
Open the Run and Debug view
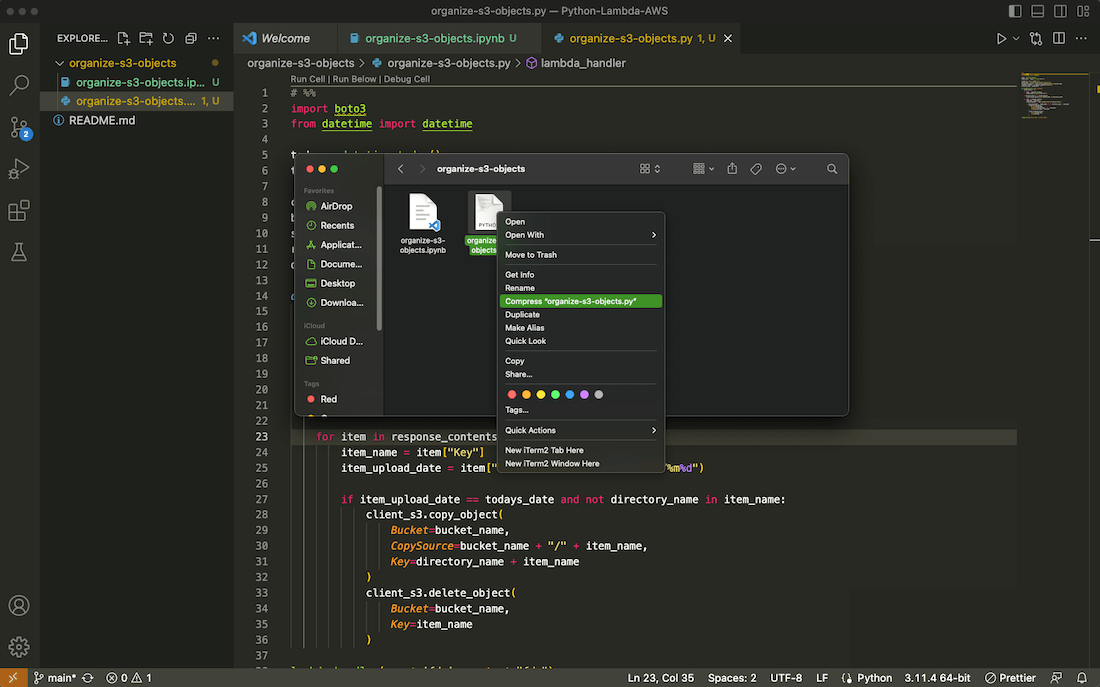click(19, 169)
